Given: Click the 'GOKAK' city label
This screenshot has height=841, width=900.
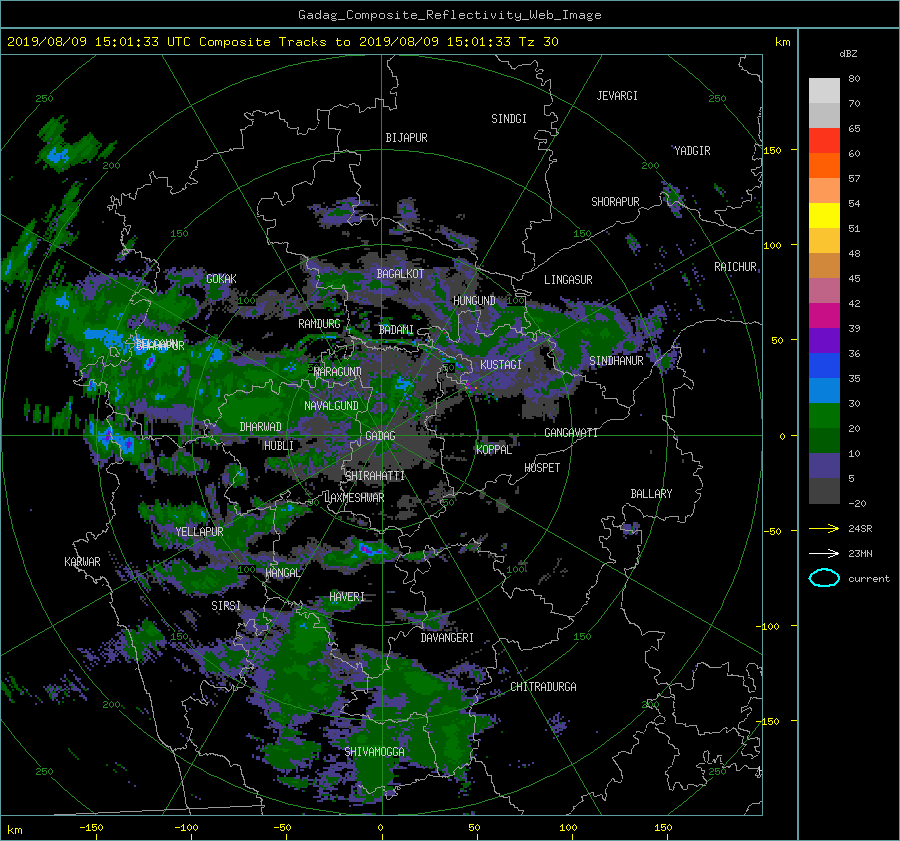Looking at the screenshot, I should pos(221,278).
